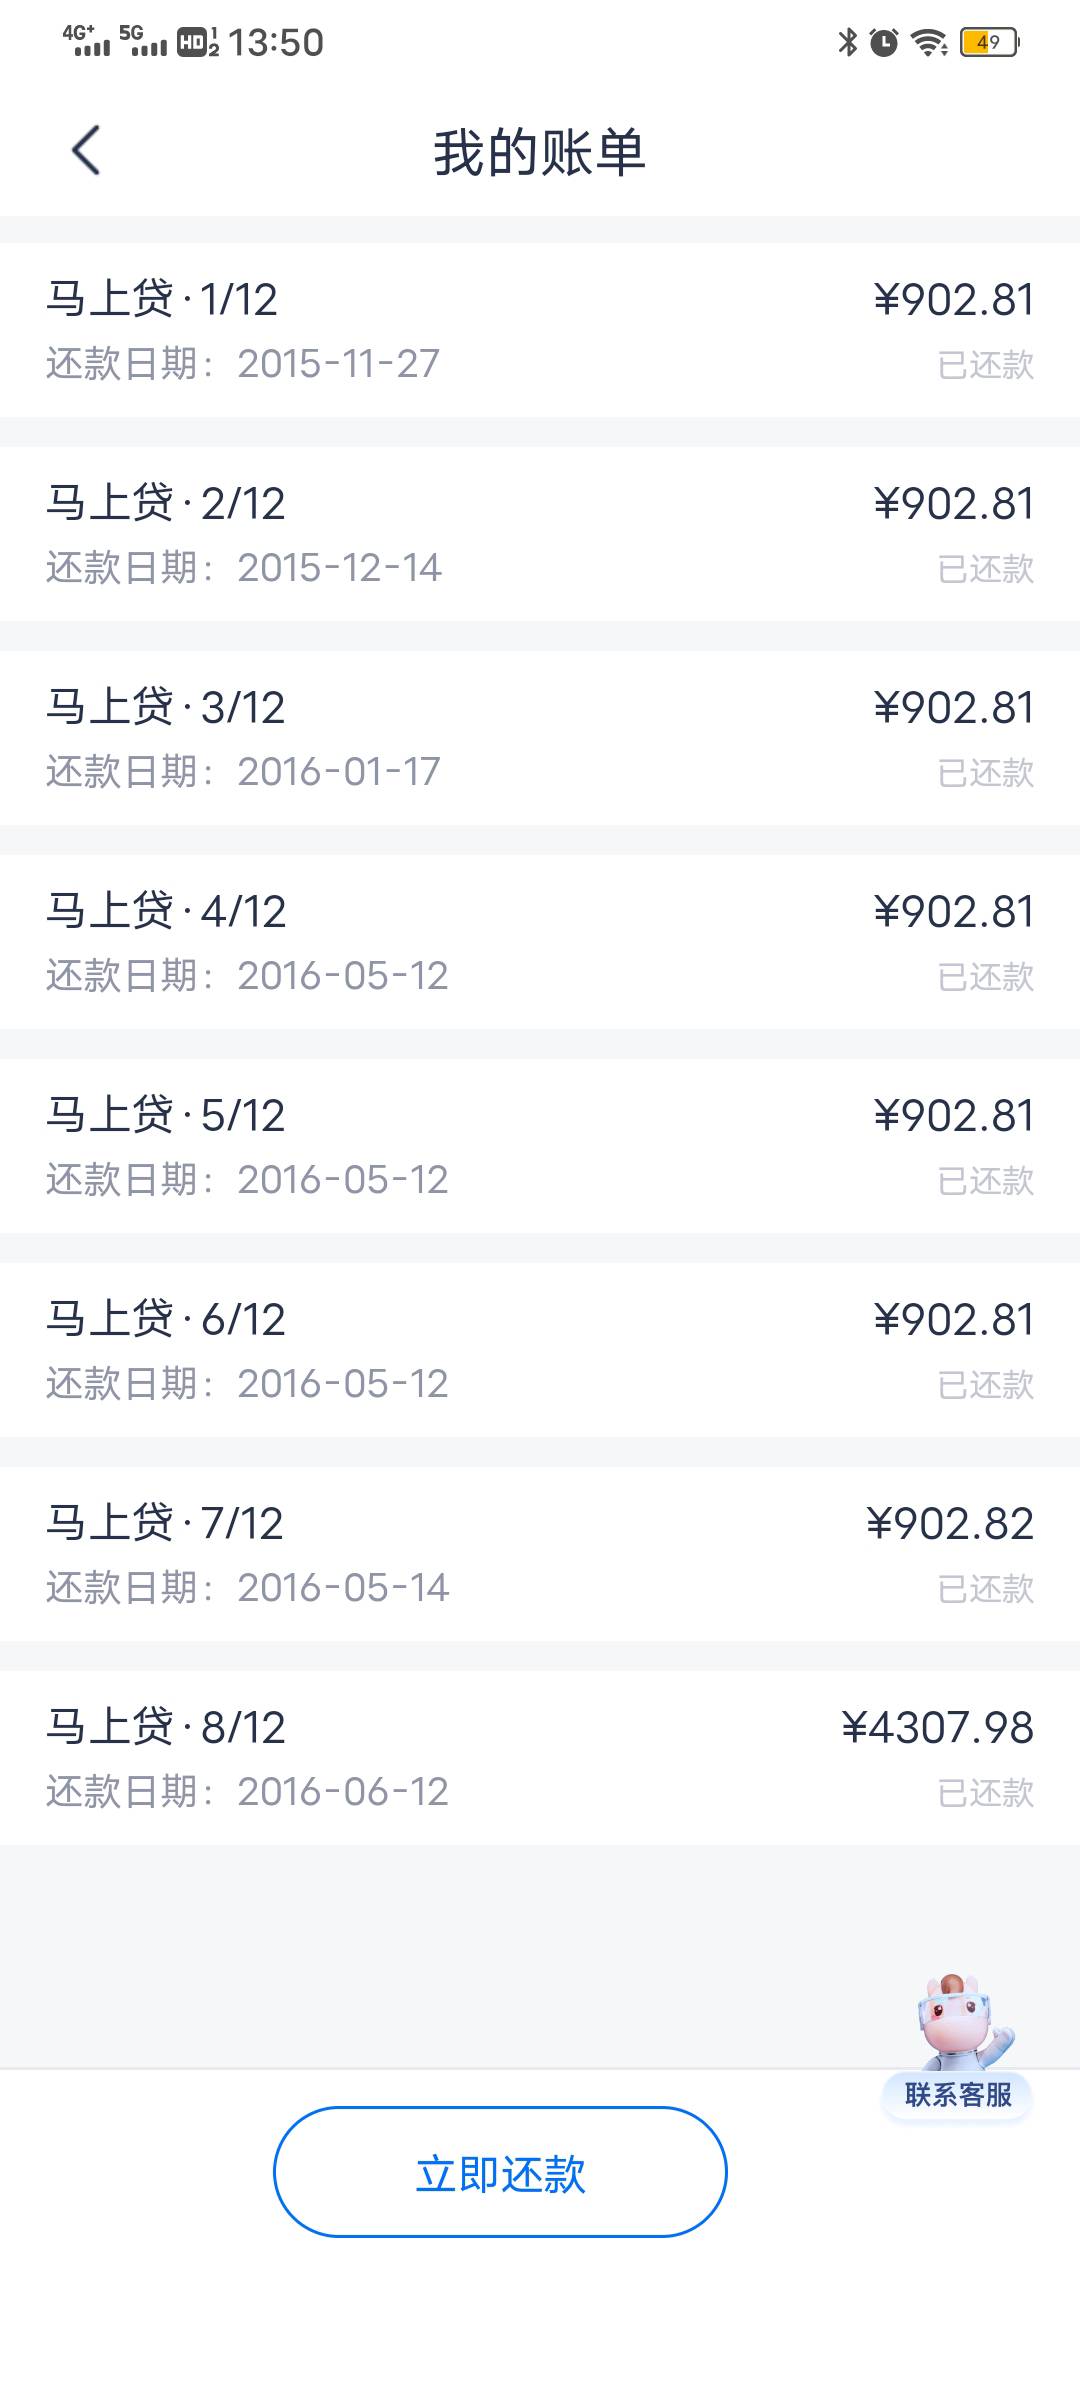Tap the 4G+ signal strength icon
The width and height of the screenshot is (1080, 2400).
[86, 40]
